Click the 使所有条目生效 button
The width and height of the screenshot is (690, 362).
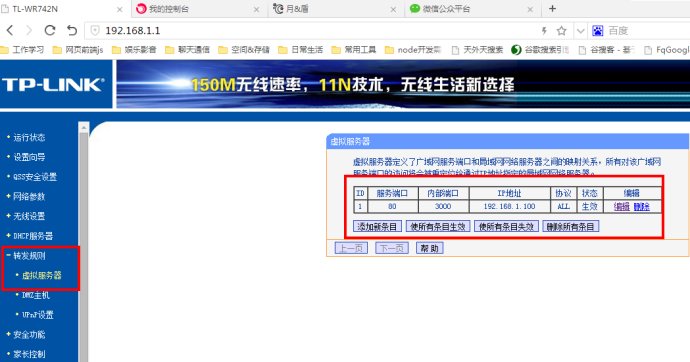tap(438, 227)
